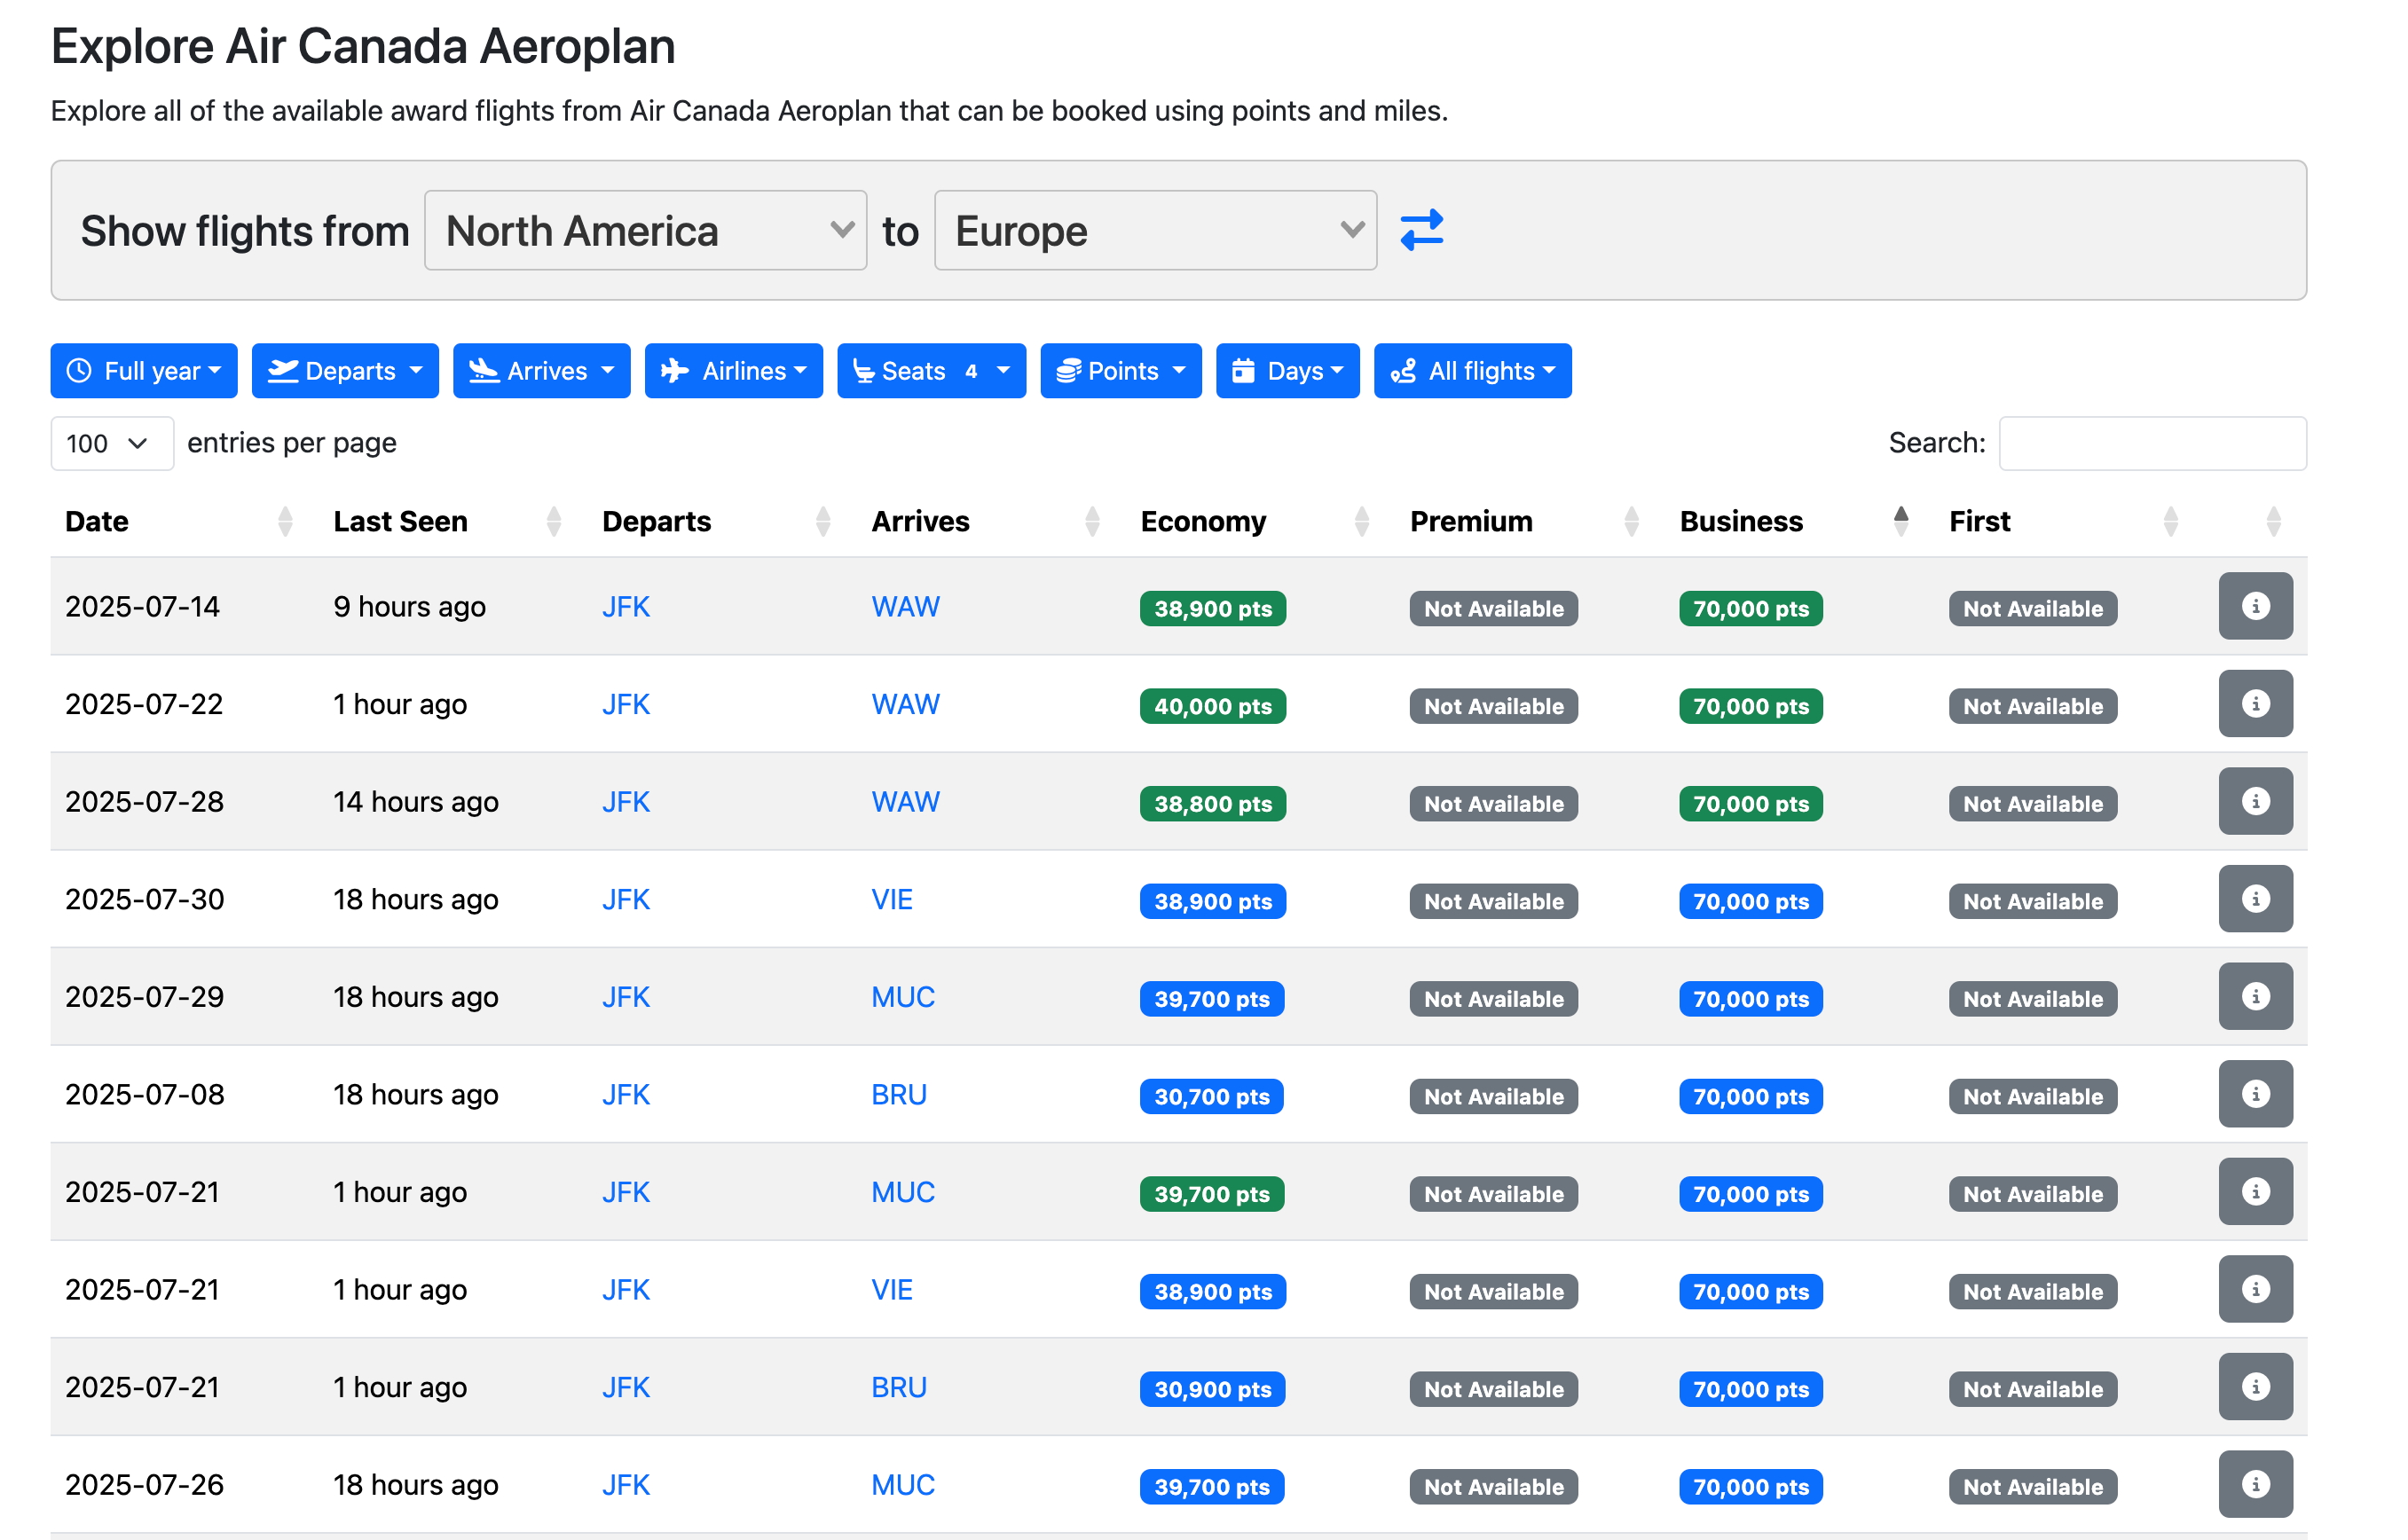Viewport: 2408px width, 1540px height.
Task: Click First Not Available badge for 2025-07-29
Action: pos(2033,998)
